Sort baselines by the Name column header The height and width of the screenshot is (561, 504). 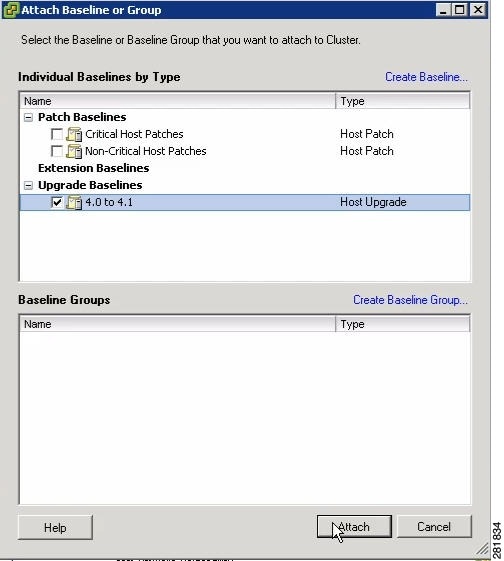tap(178, 101)
